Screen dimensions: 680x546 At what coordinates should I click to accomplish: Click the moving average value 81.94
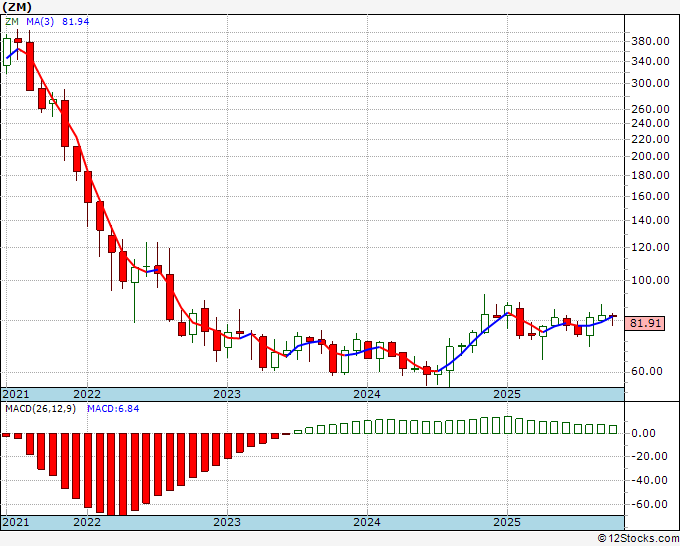(75, 21)
